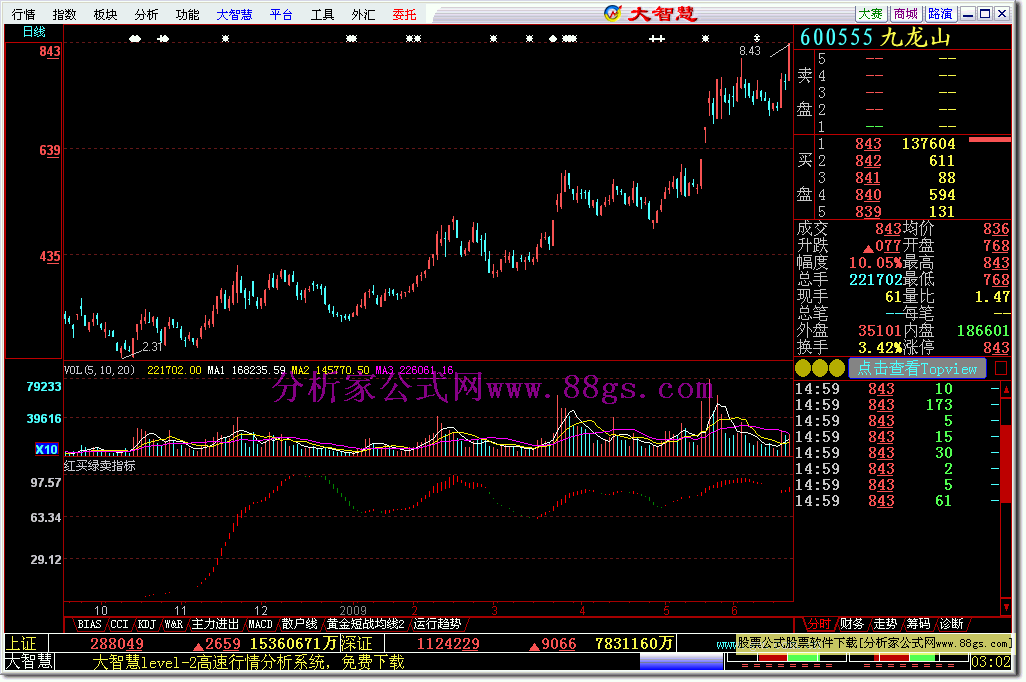1026x682 pixels.
Task: Click buy level 1 volume 137604
Action: tap(929, 144)
